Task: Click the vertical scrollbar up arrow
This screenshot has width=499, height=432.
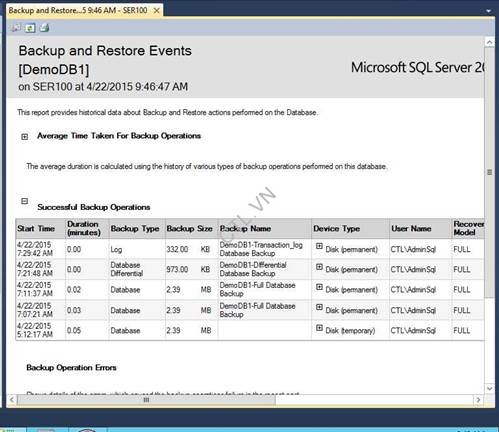Action: (x=489, y=42)
